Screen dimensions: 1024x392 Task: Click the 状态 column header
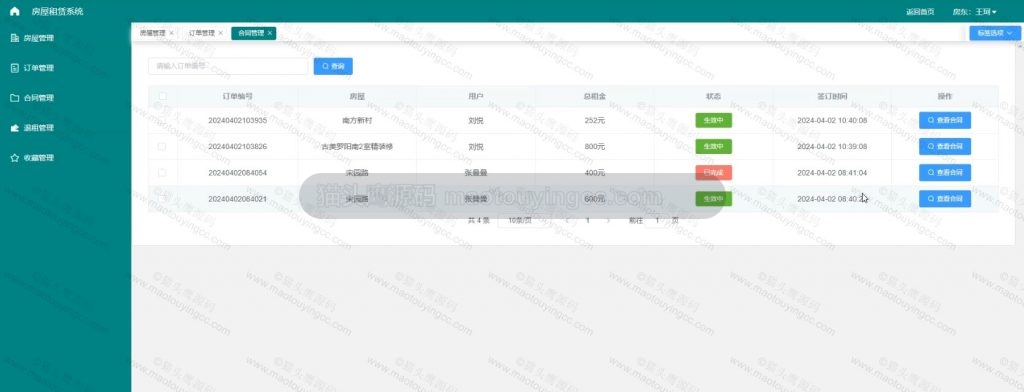point(713,96)
